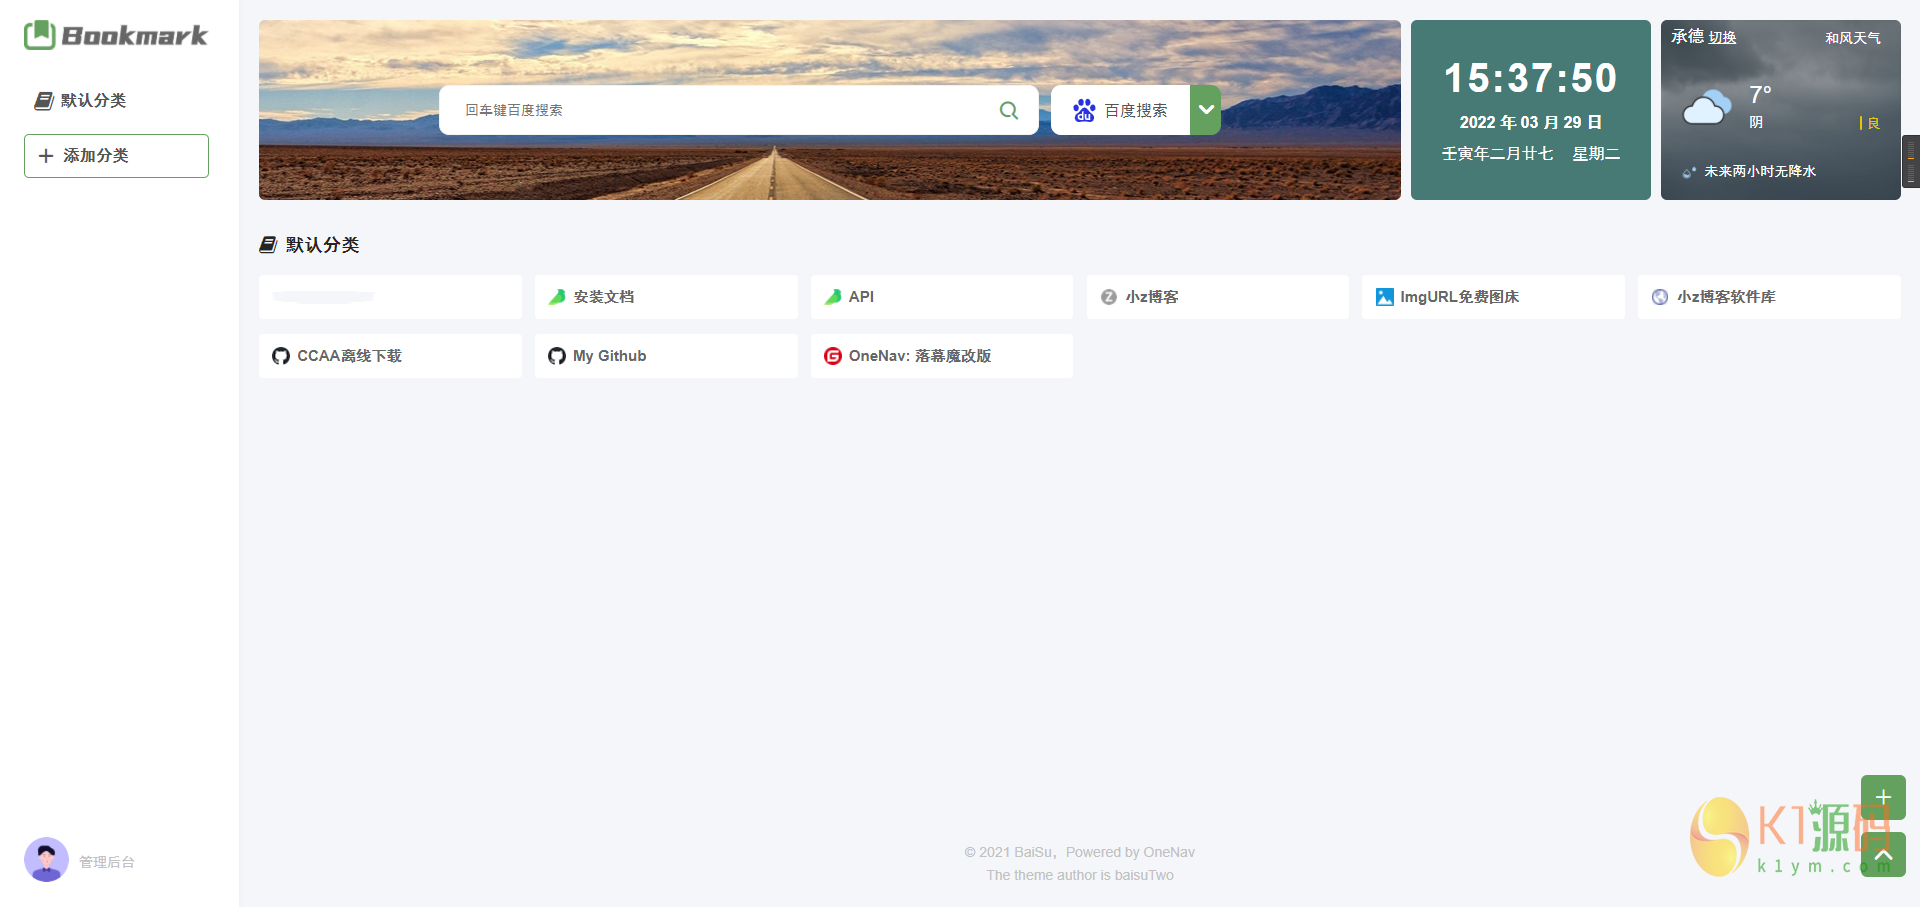Click the 阴 weather condition text
Viewport: 1920px width, 907px height.
pos(1756,123)
